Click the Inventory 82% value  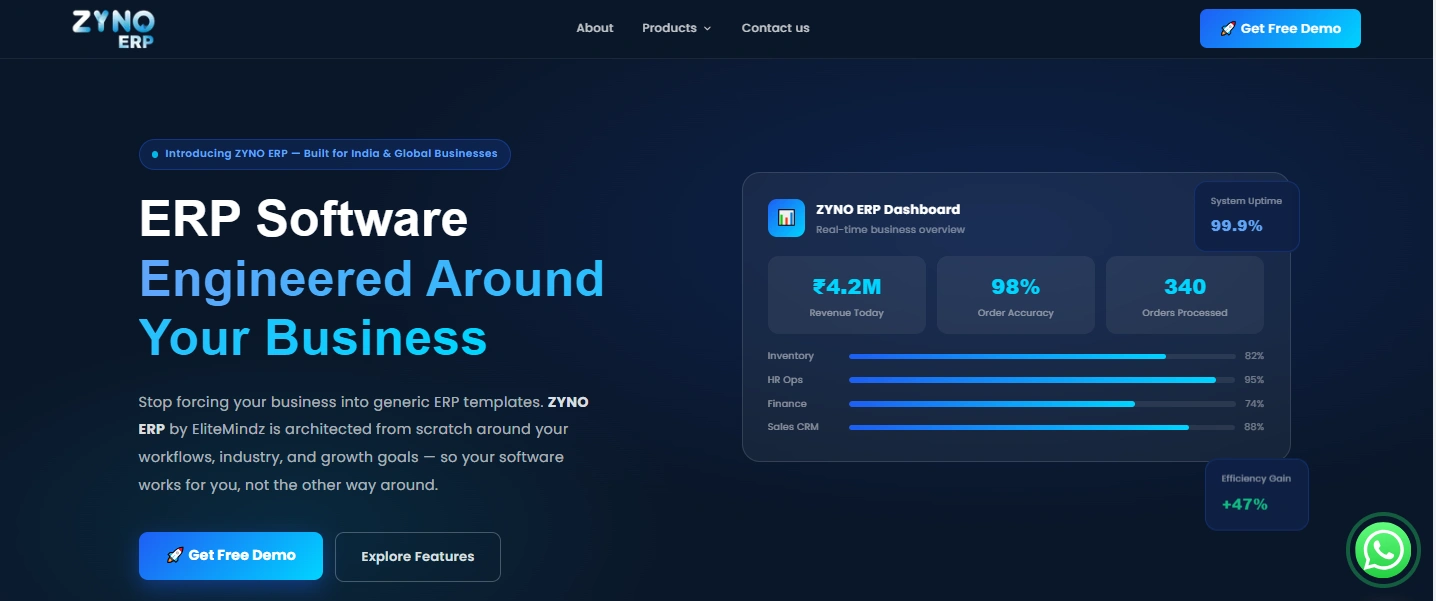coord(1254,356)
